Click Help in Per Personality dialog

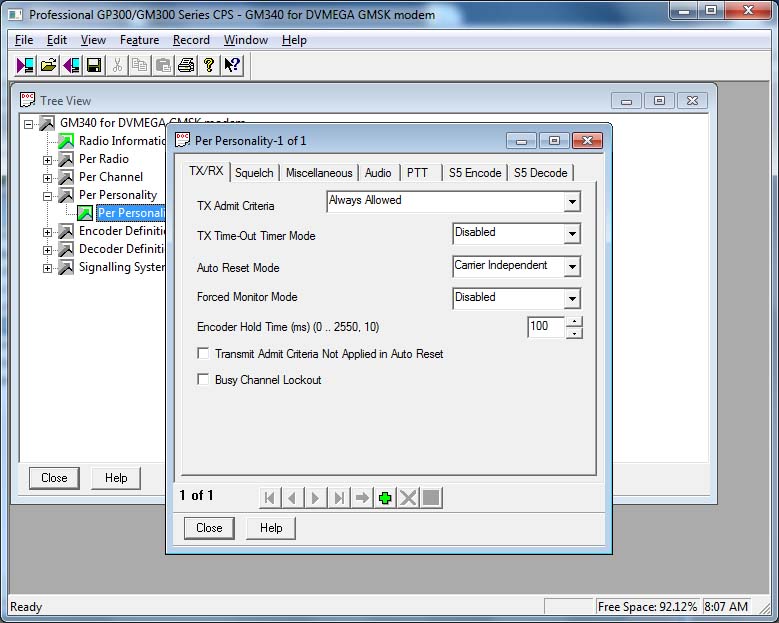click(x=271, y=528)
